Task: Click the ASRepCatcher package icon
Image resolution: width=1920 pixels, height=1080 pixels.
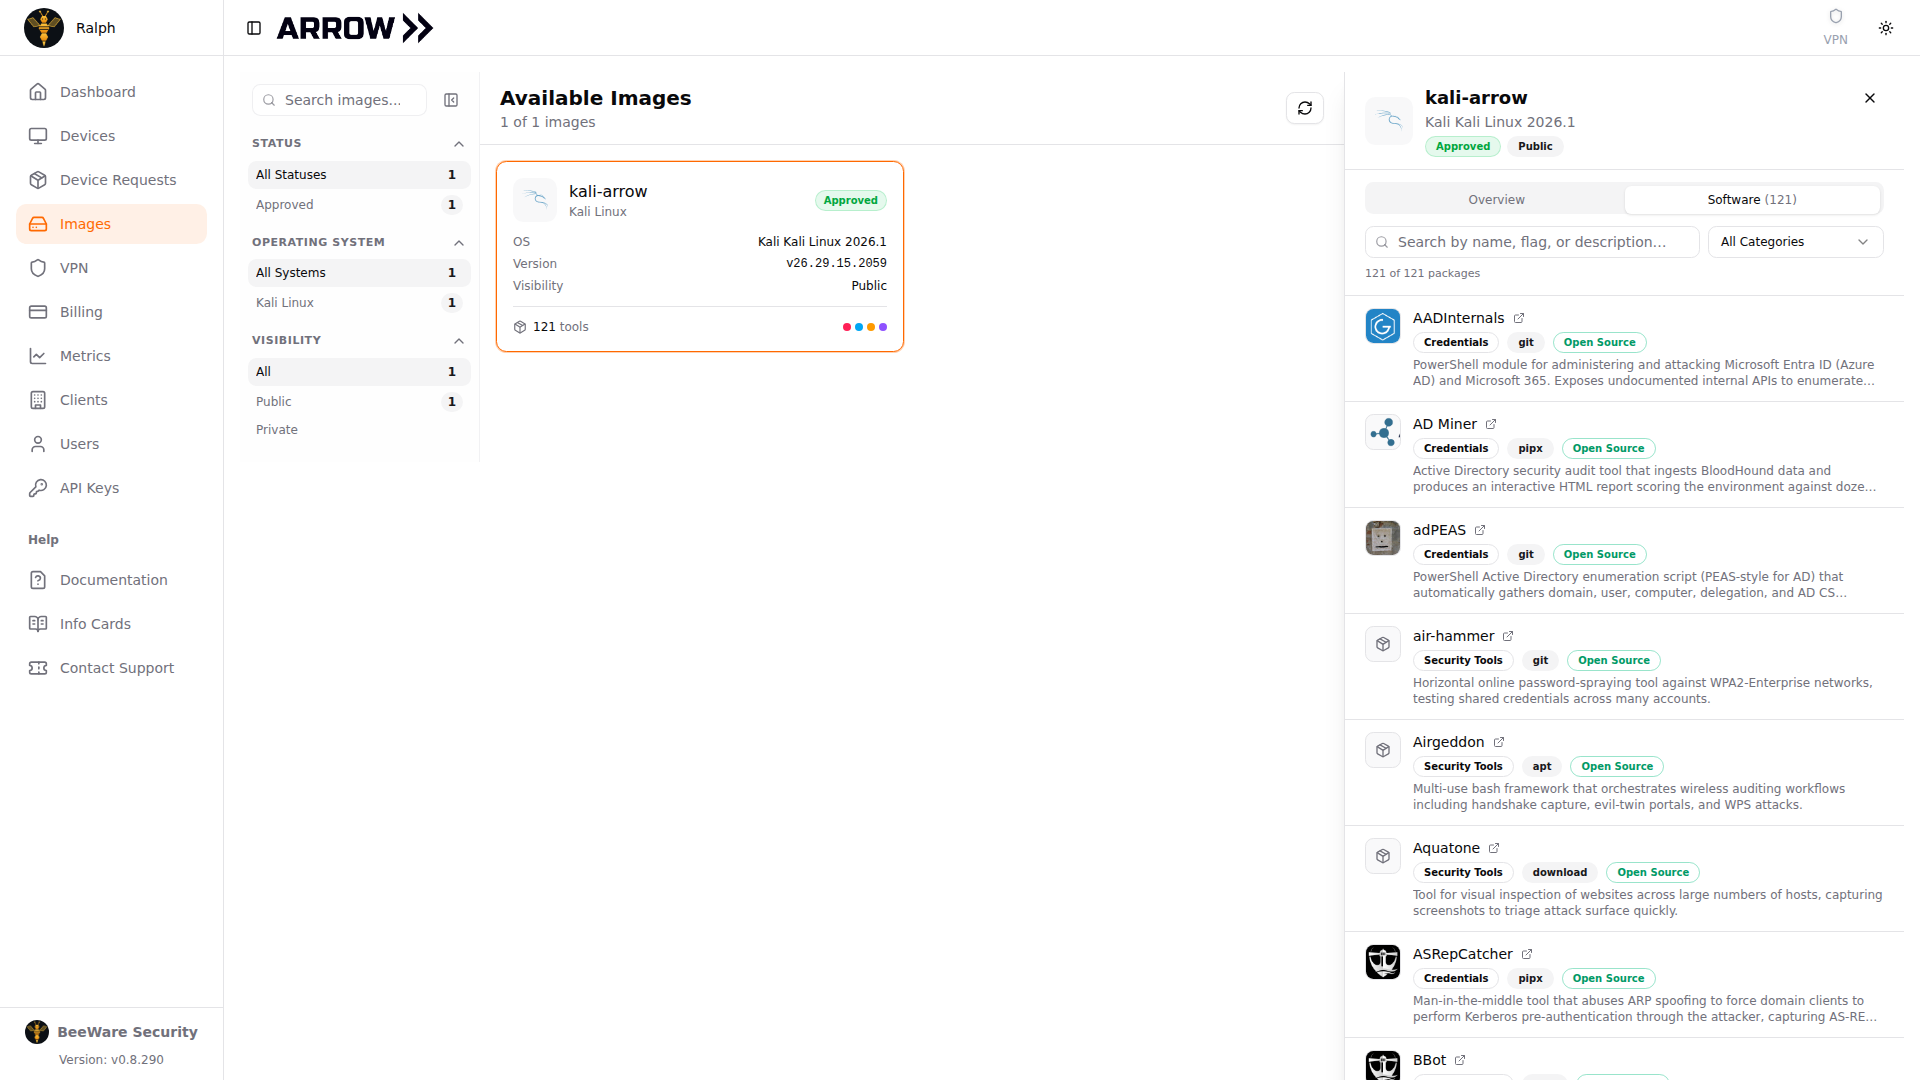Action: 1383,962
